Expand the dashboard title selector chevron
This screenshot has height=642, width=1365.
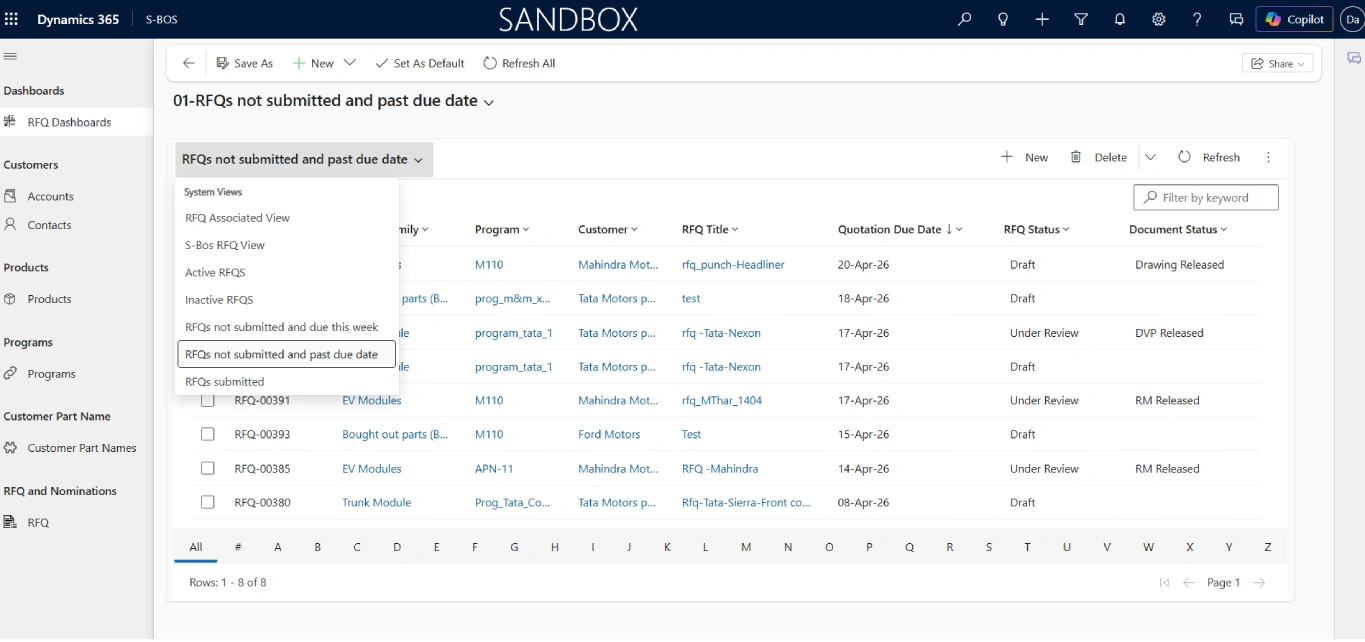489,102
